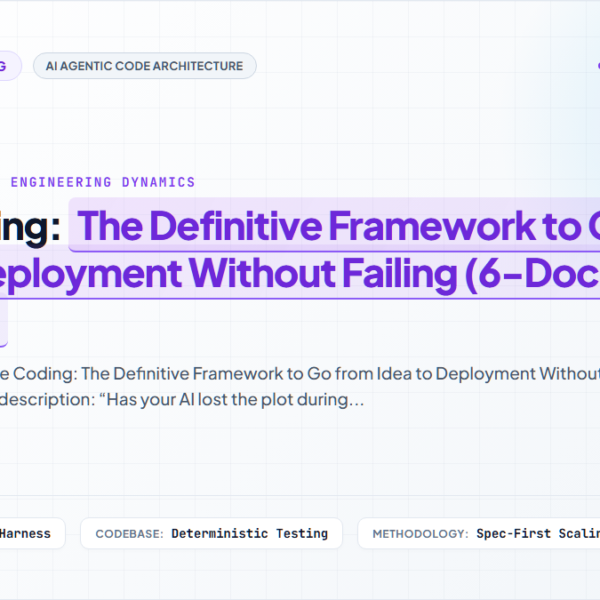This screenshot has height=600, width=600.
Task: Click the text "Has your AI lost the plot during..."
Action: 232,399
